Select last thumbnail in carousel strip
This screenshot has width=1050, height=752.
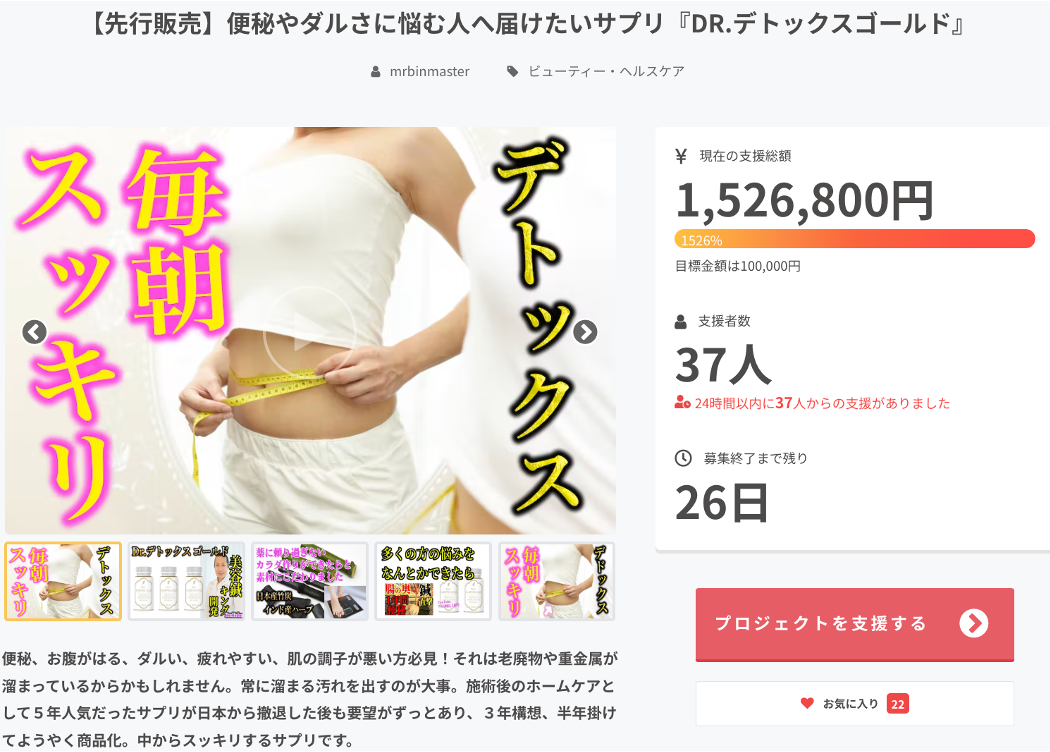[556, 581]
